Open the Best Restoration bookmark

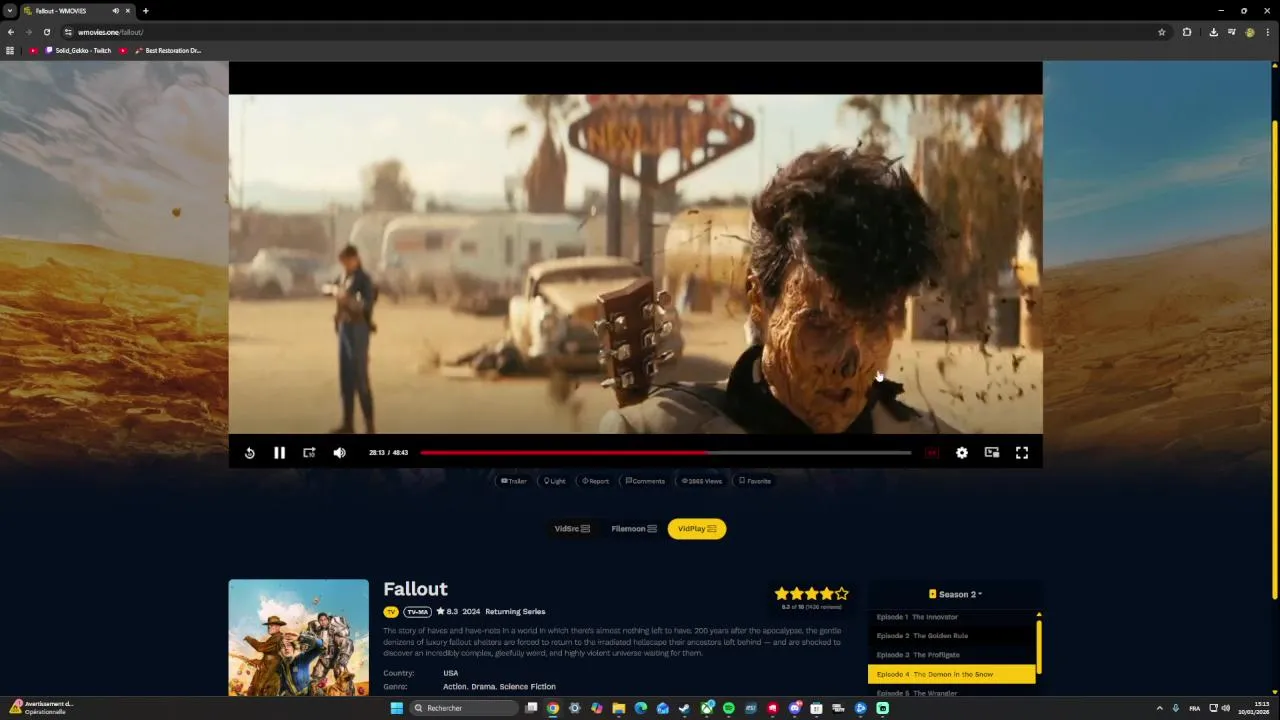tap(167, 50)
